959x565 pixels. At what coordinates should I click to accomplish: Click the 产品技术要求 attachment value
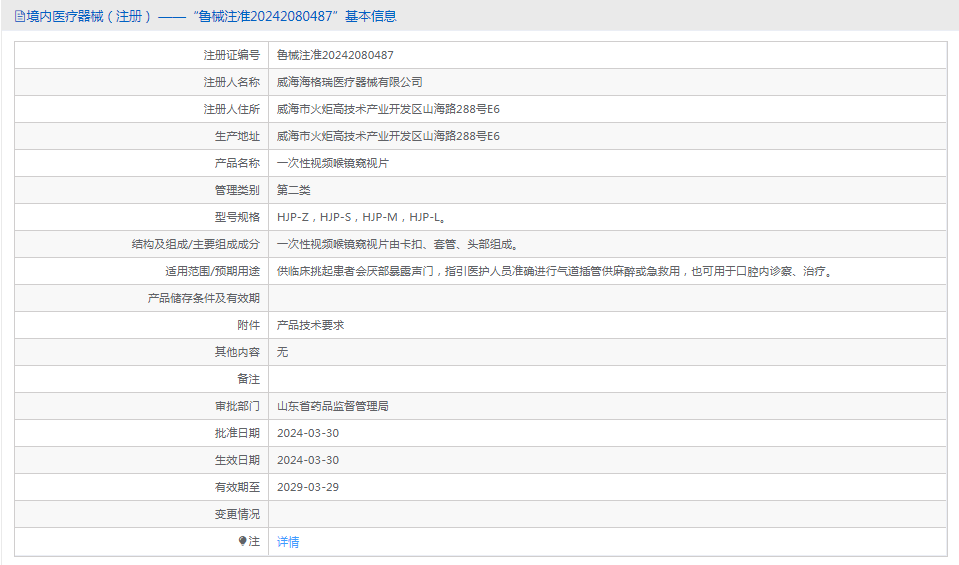(311, 325)
